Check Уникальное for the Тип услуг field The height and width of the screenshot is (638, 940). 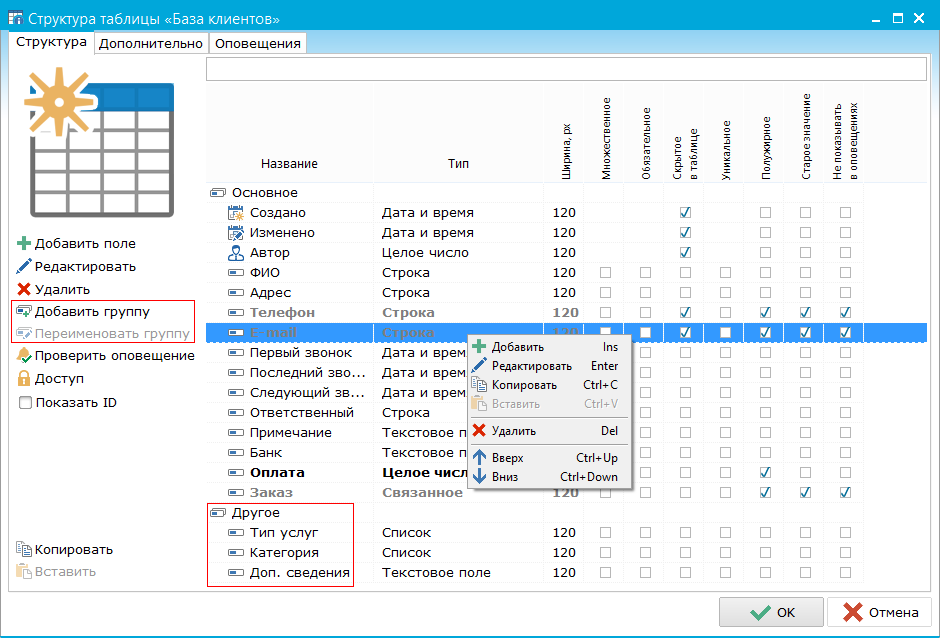pos(725,532)
